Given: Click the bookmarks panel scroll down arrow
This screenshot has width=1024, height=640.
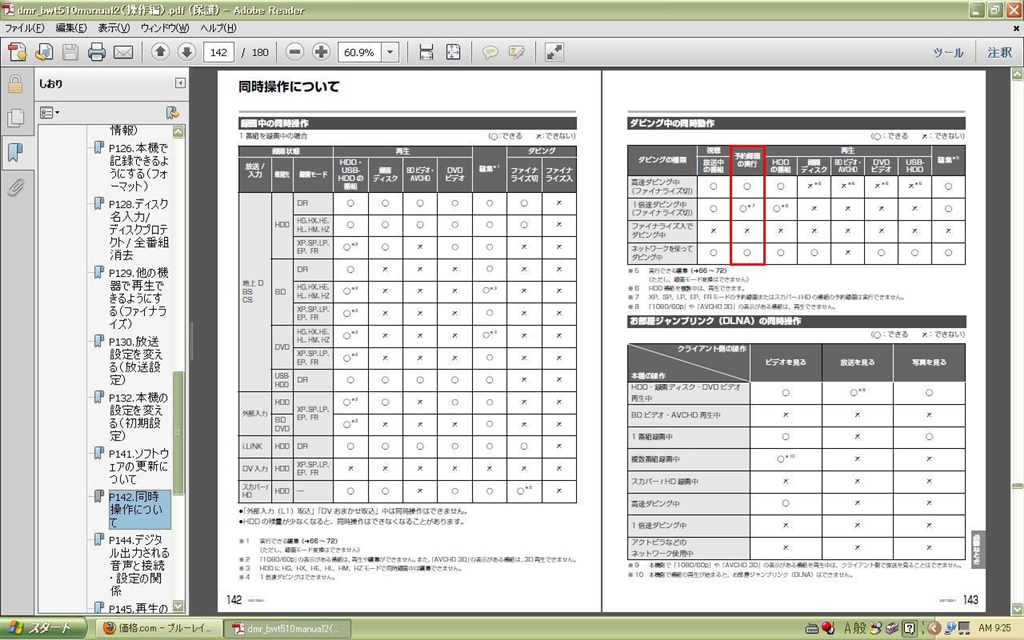Looking at the screenshot, I should click(178, 607).
